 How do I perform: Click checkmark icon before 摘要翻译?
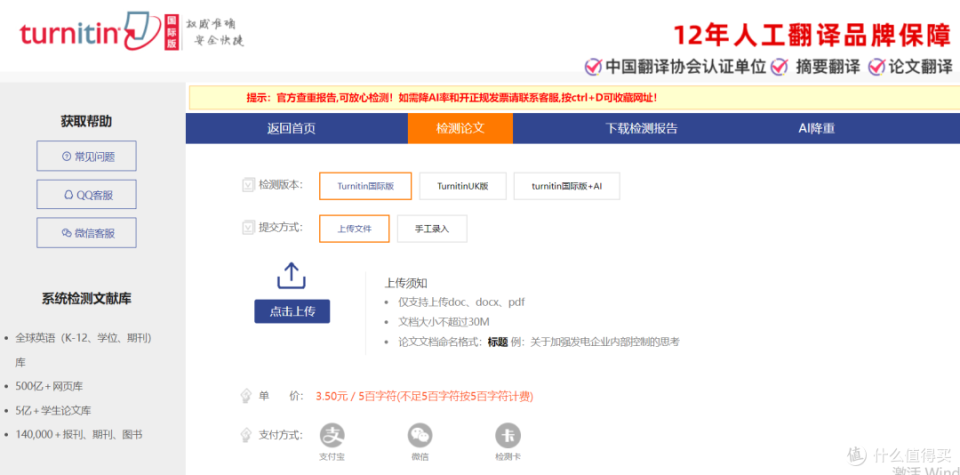779,66
